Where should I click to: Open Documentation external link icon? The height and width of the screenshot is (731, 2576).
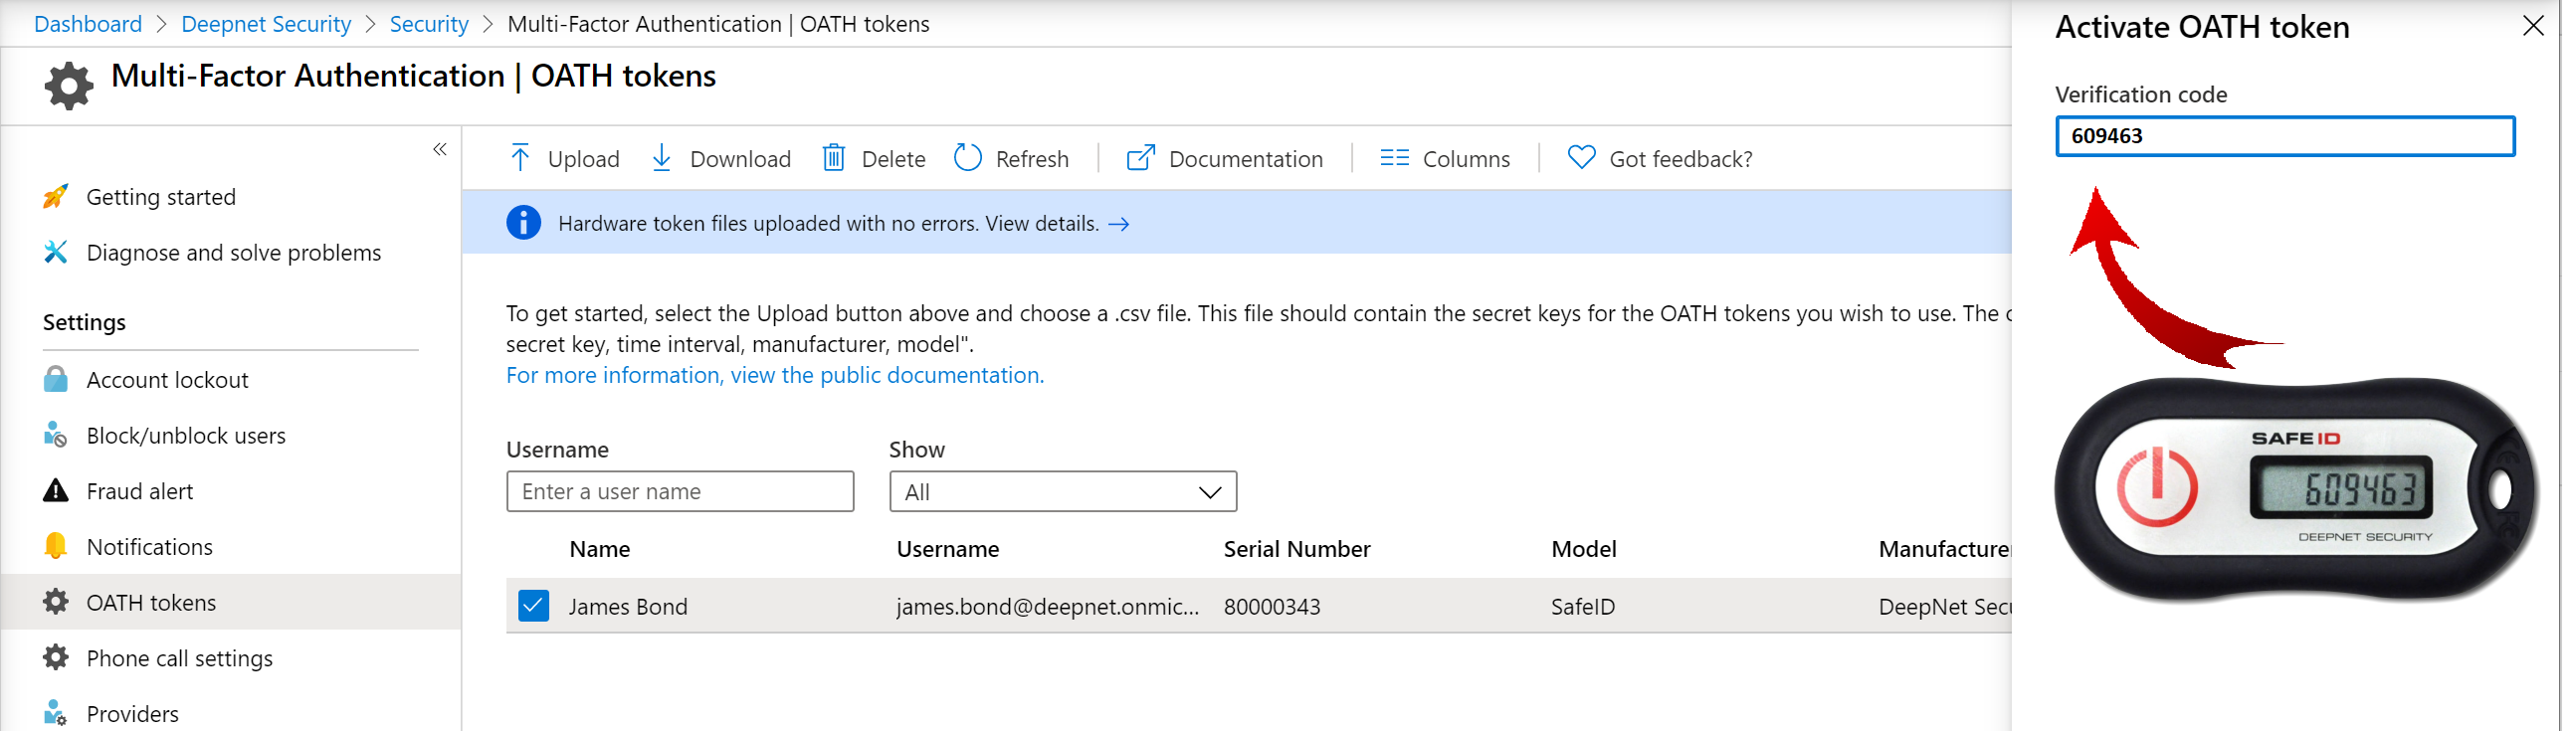point(1140,158)
